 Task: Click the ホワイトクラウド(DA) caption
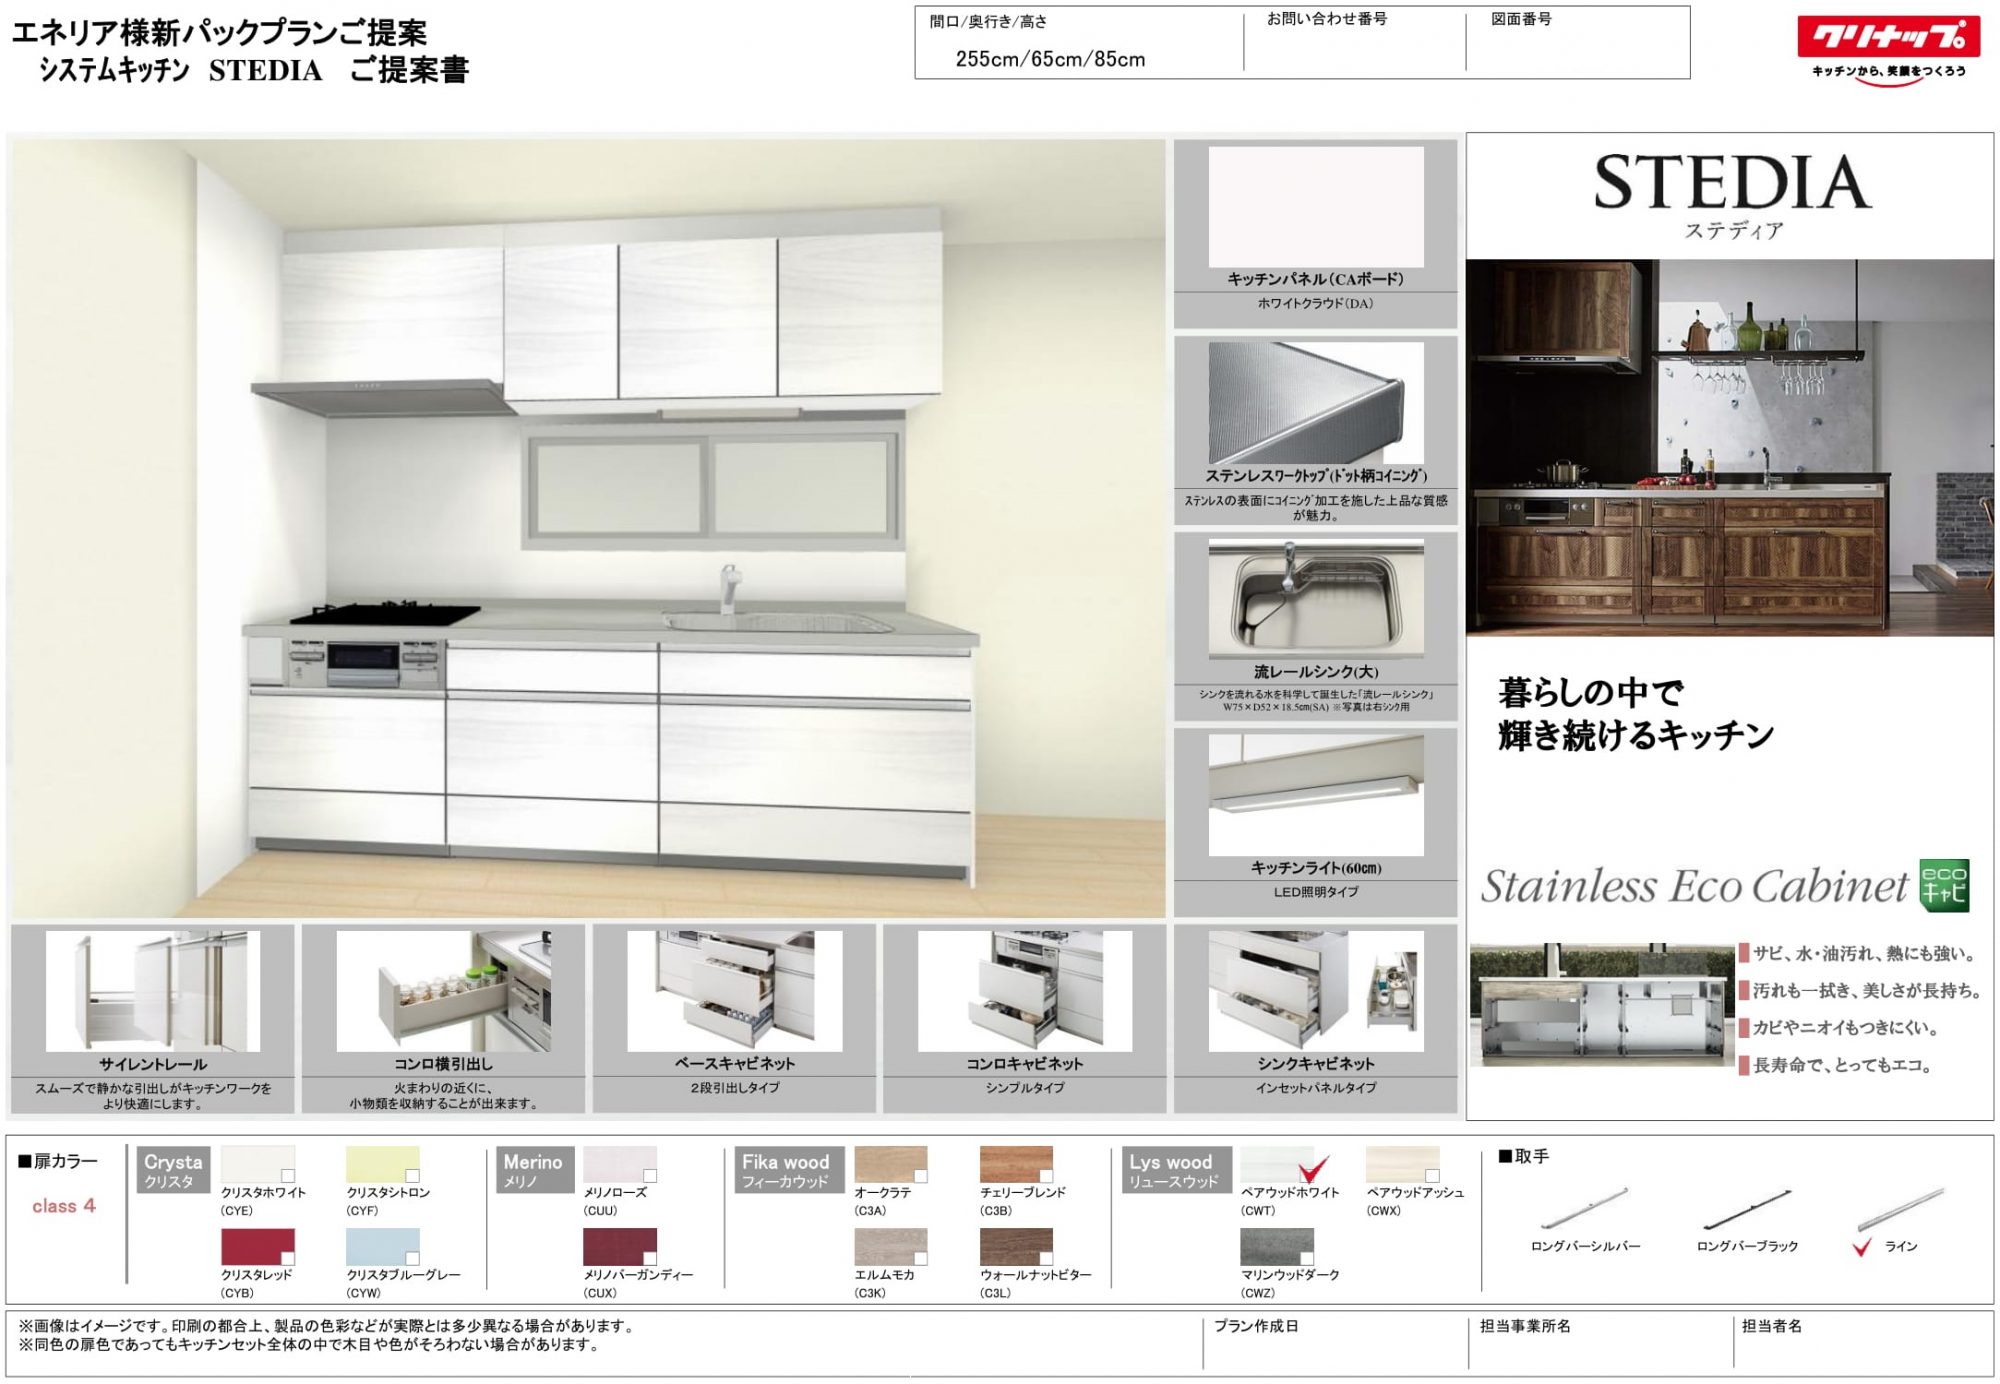coord(1315,303)
